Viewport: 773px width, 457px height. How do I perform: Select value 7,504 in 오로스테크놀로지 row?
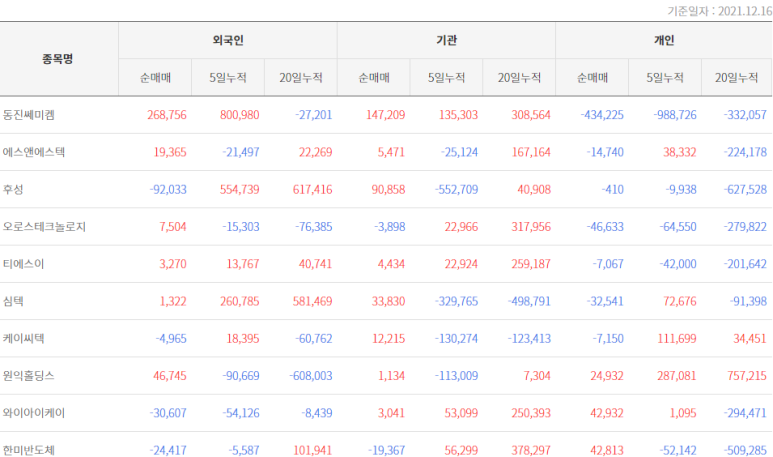173,227
